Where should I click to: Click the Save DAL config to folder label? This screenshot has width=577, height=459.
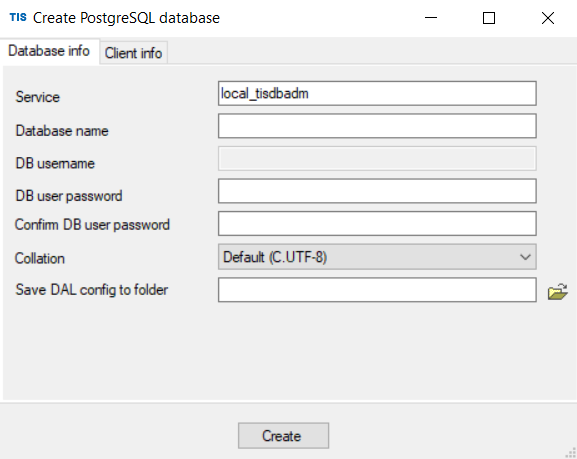coord(92,290)
